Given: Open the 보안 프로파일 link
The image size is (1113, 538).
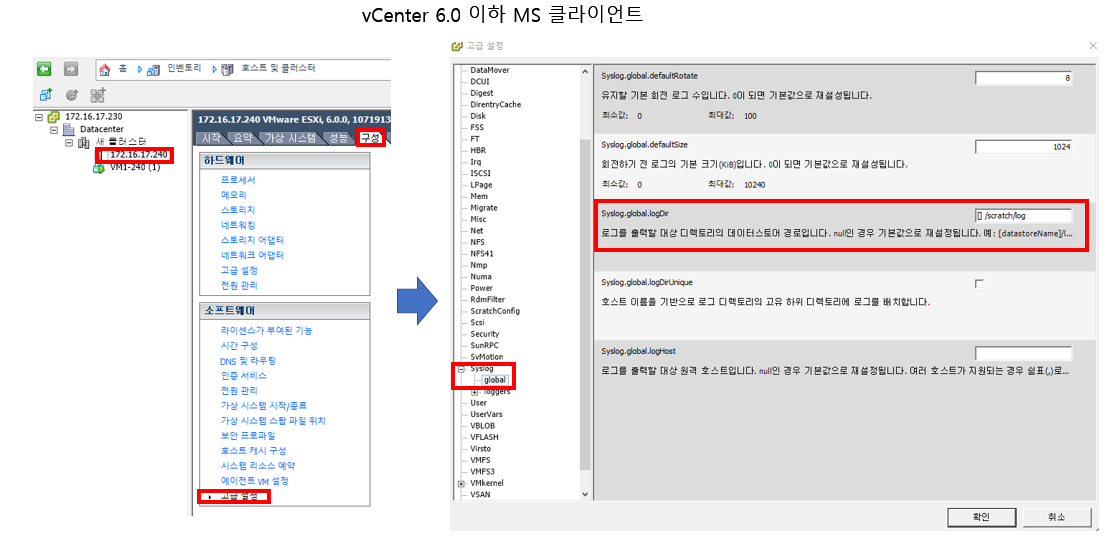Looking at the screenshot, I should (x=248, y=436).
